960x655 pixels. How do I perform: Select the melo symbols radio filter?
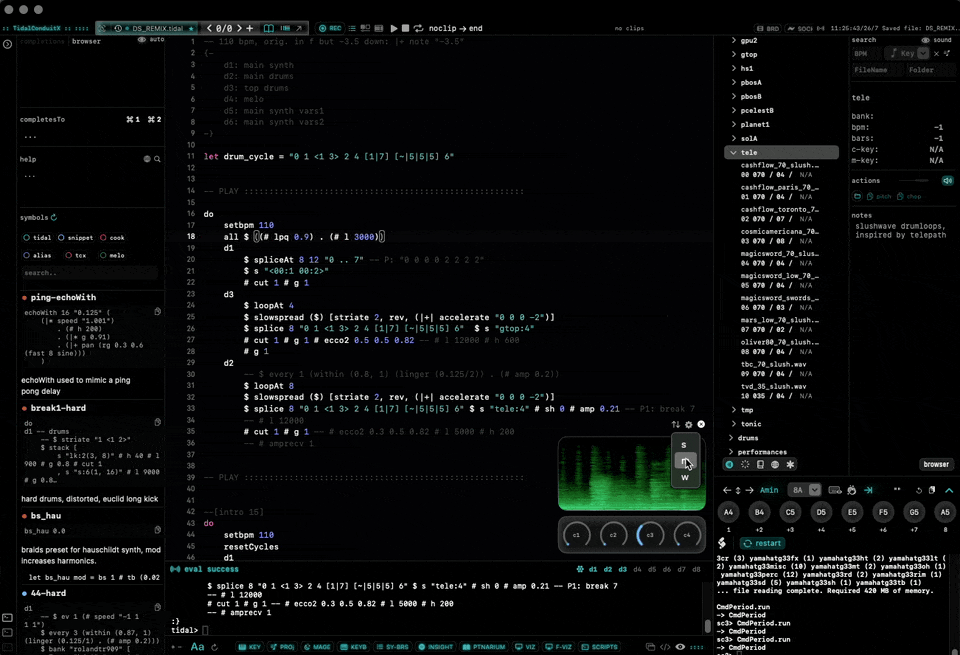pos(112,255)
